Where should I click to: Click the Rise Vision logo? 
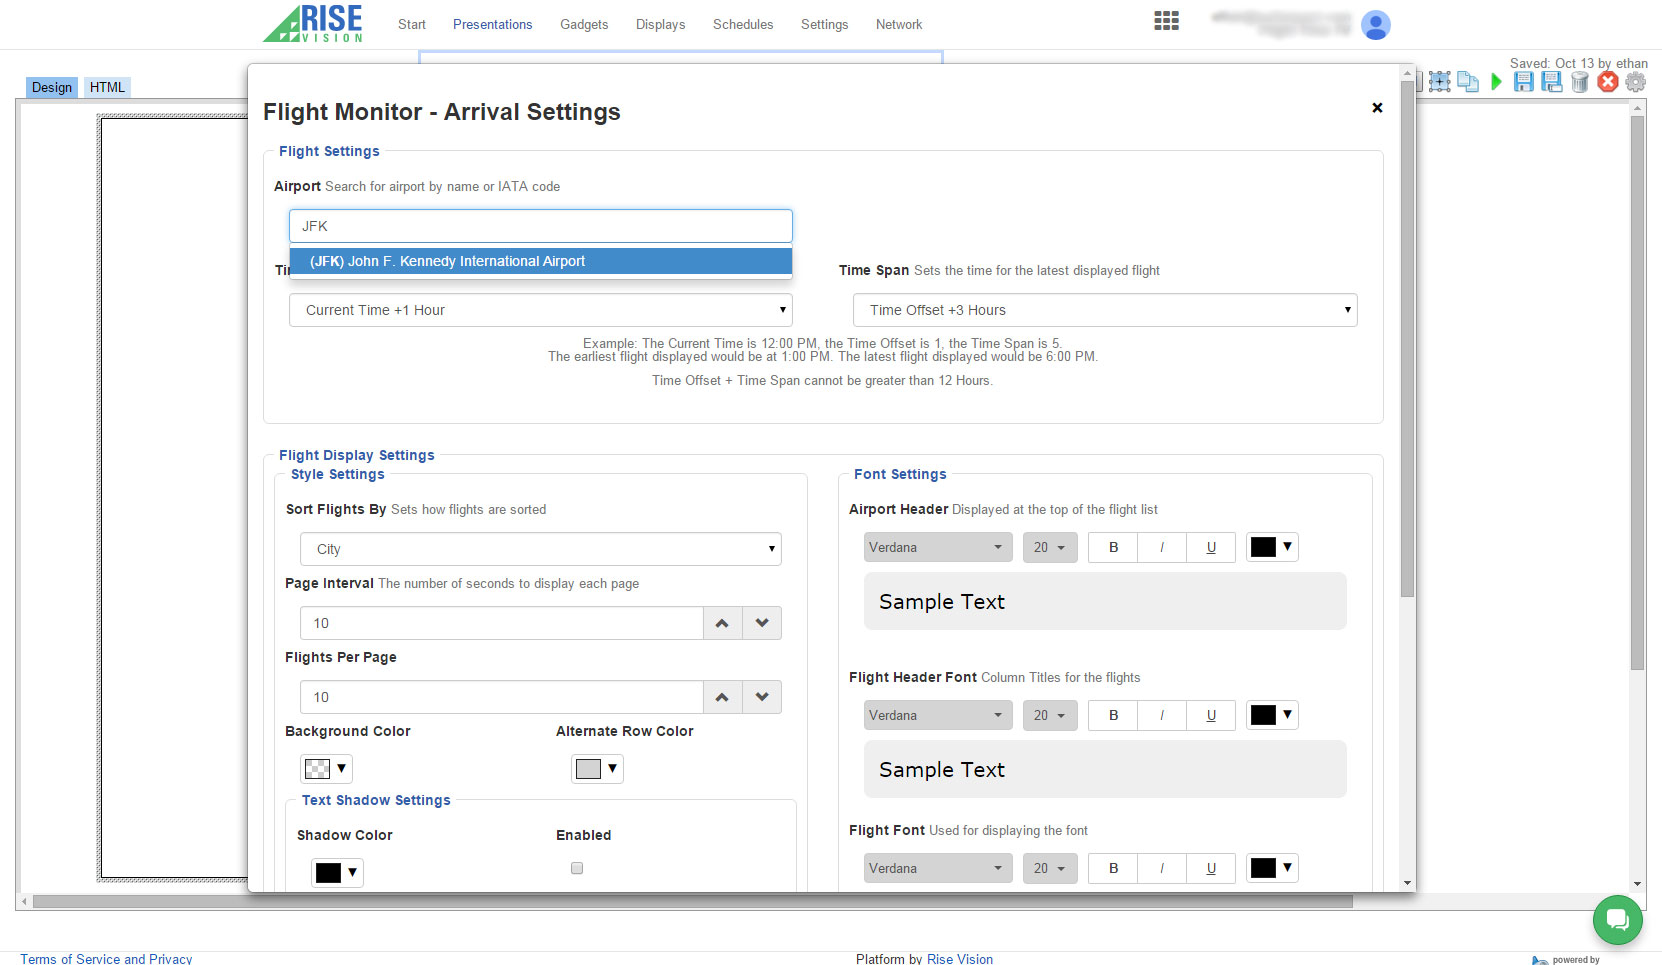(313, 23)
